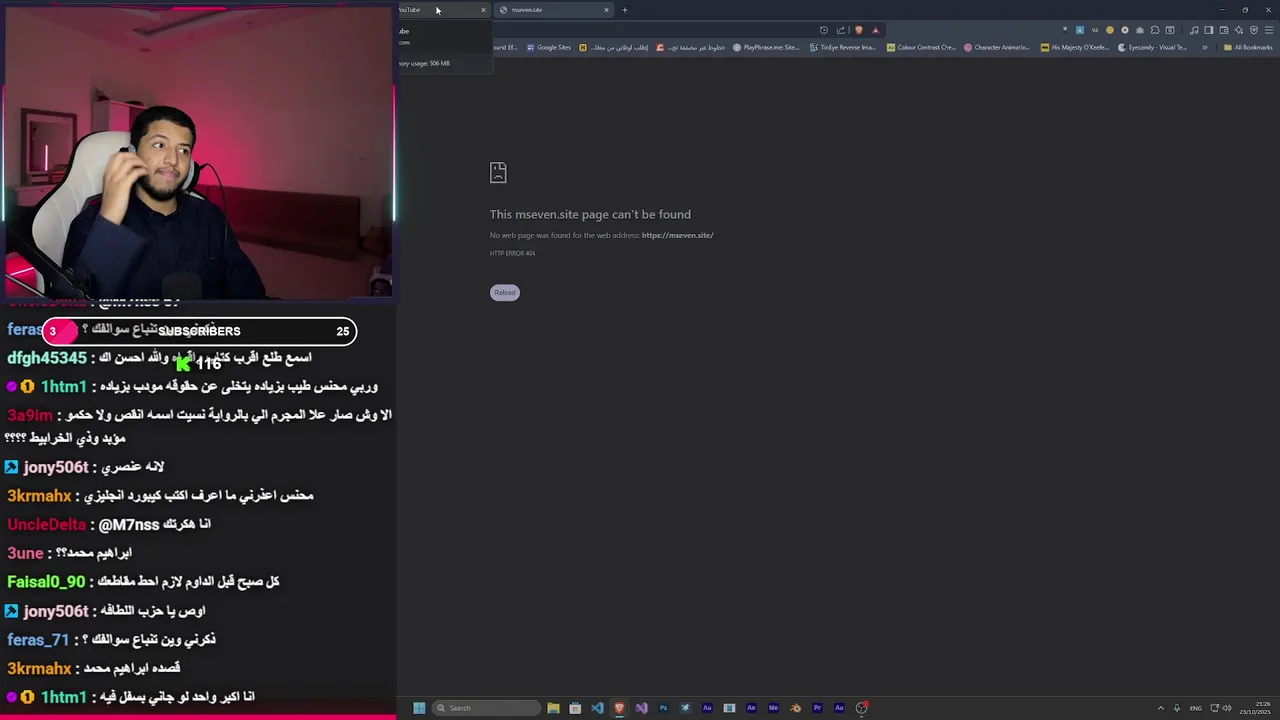
Task: Click the music note media control icon
Action: pyautogui.click(x=1194, y=30)
